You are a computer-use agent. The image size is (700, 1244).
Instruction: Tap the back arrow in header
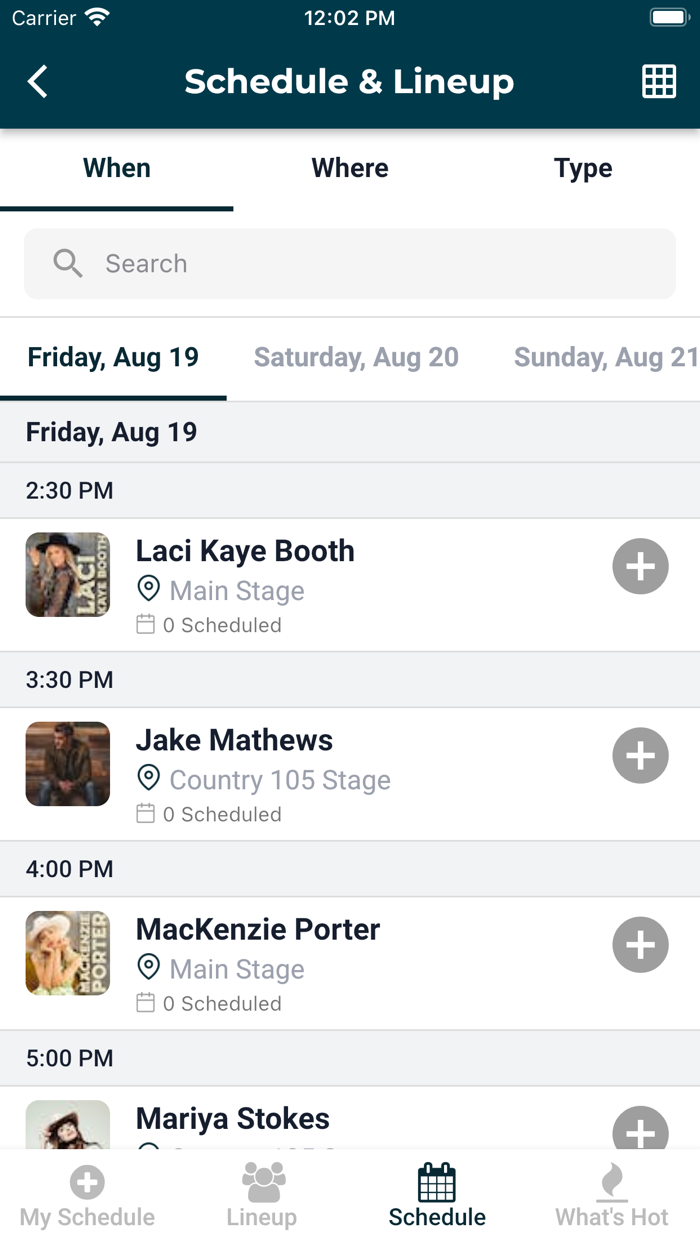[x=38, y=82]
